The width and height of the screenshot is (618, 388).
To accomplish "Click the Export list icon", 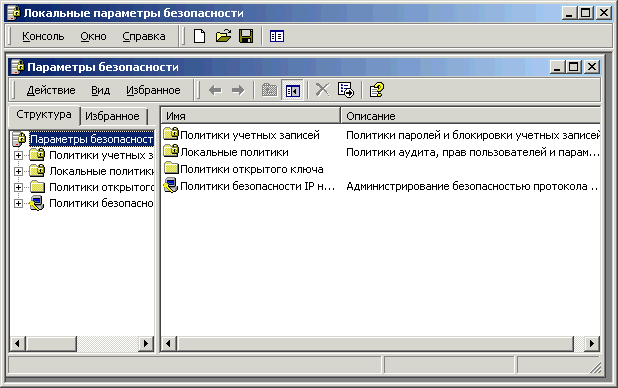I will [346, 90].
